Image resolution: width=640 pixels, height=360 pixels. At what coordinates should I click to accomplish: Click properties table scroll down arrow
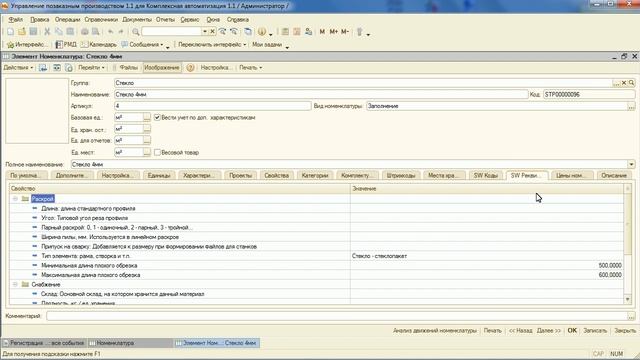pos(628,300)
